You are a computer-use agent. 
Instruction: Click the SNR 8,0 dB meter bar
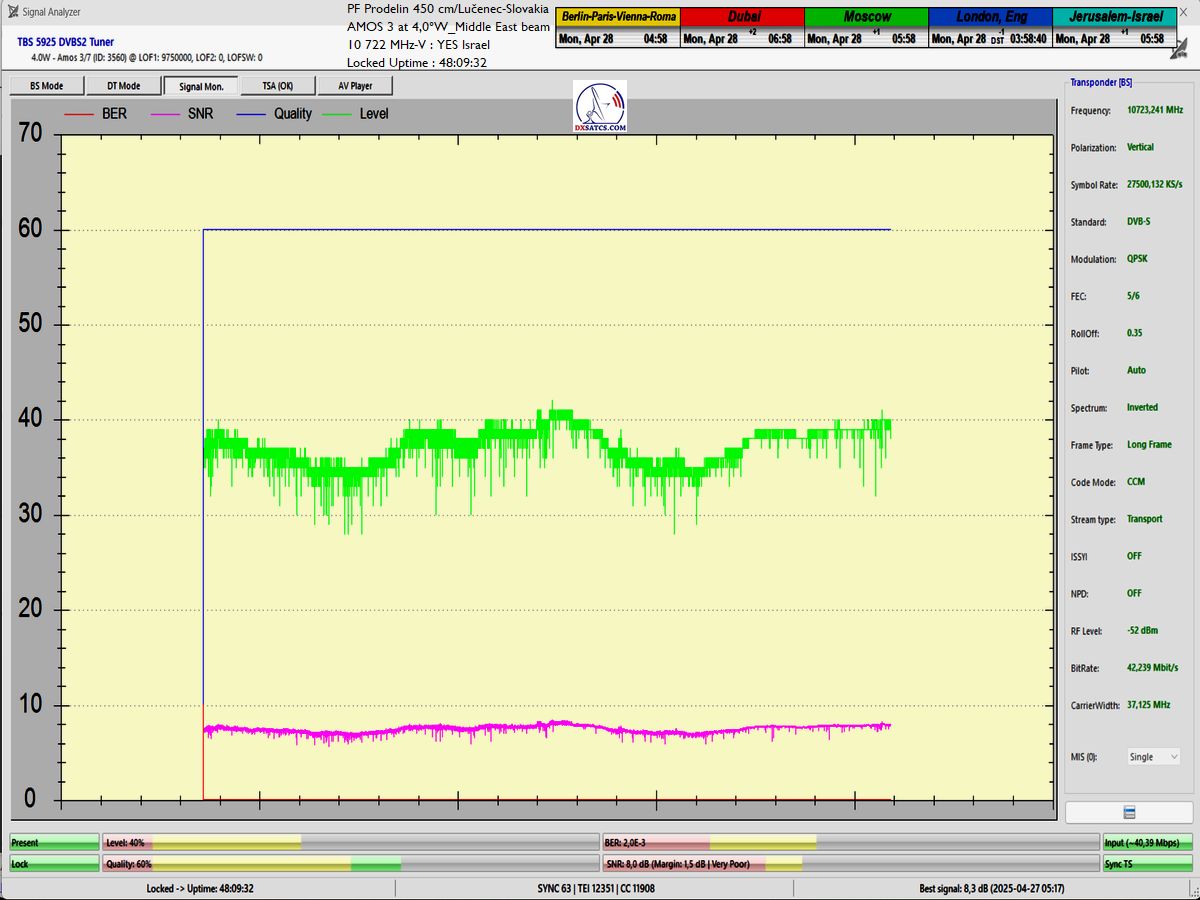[848, 863]
